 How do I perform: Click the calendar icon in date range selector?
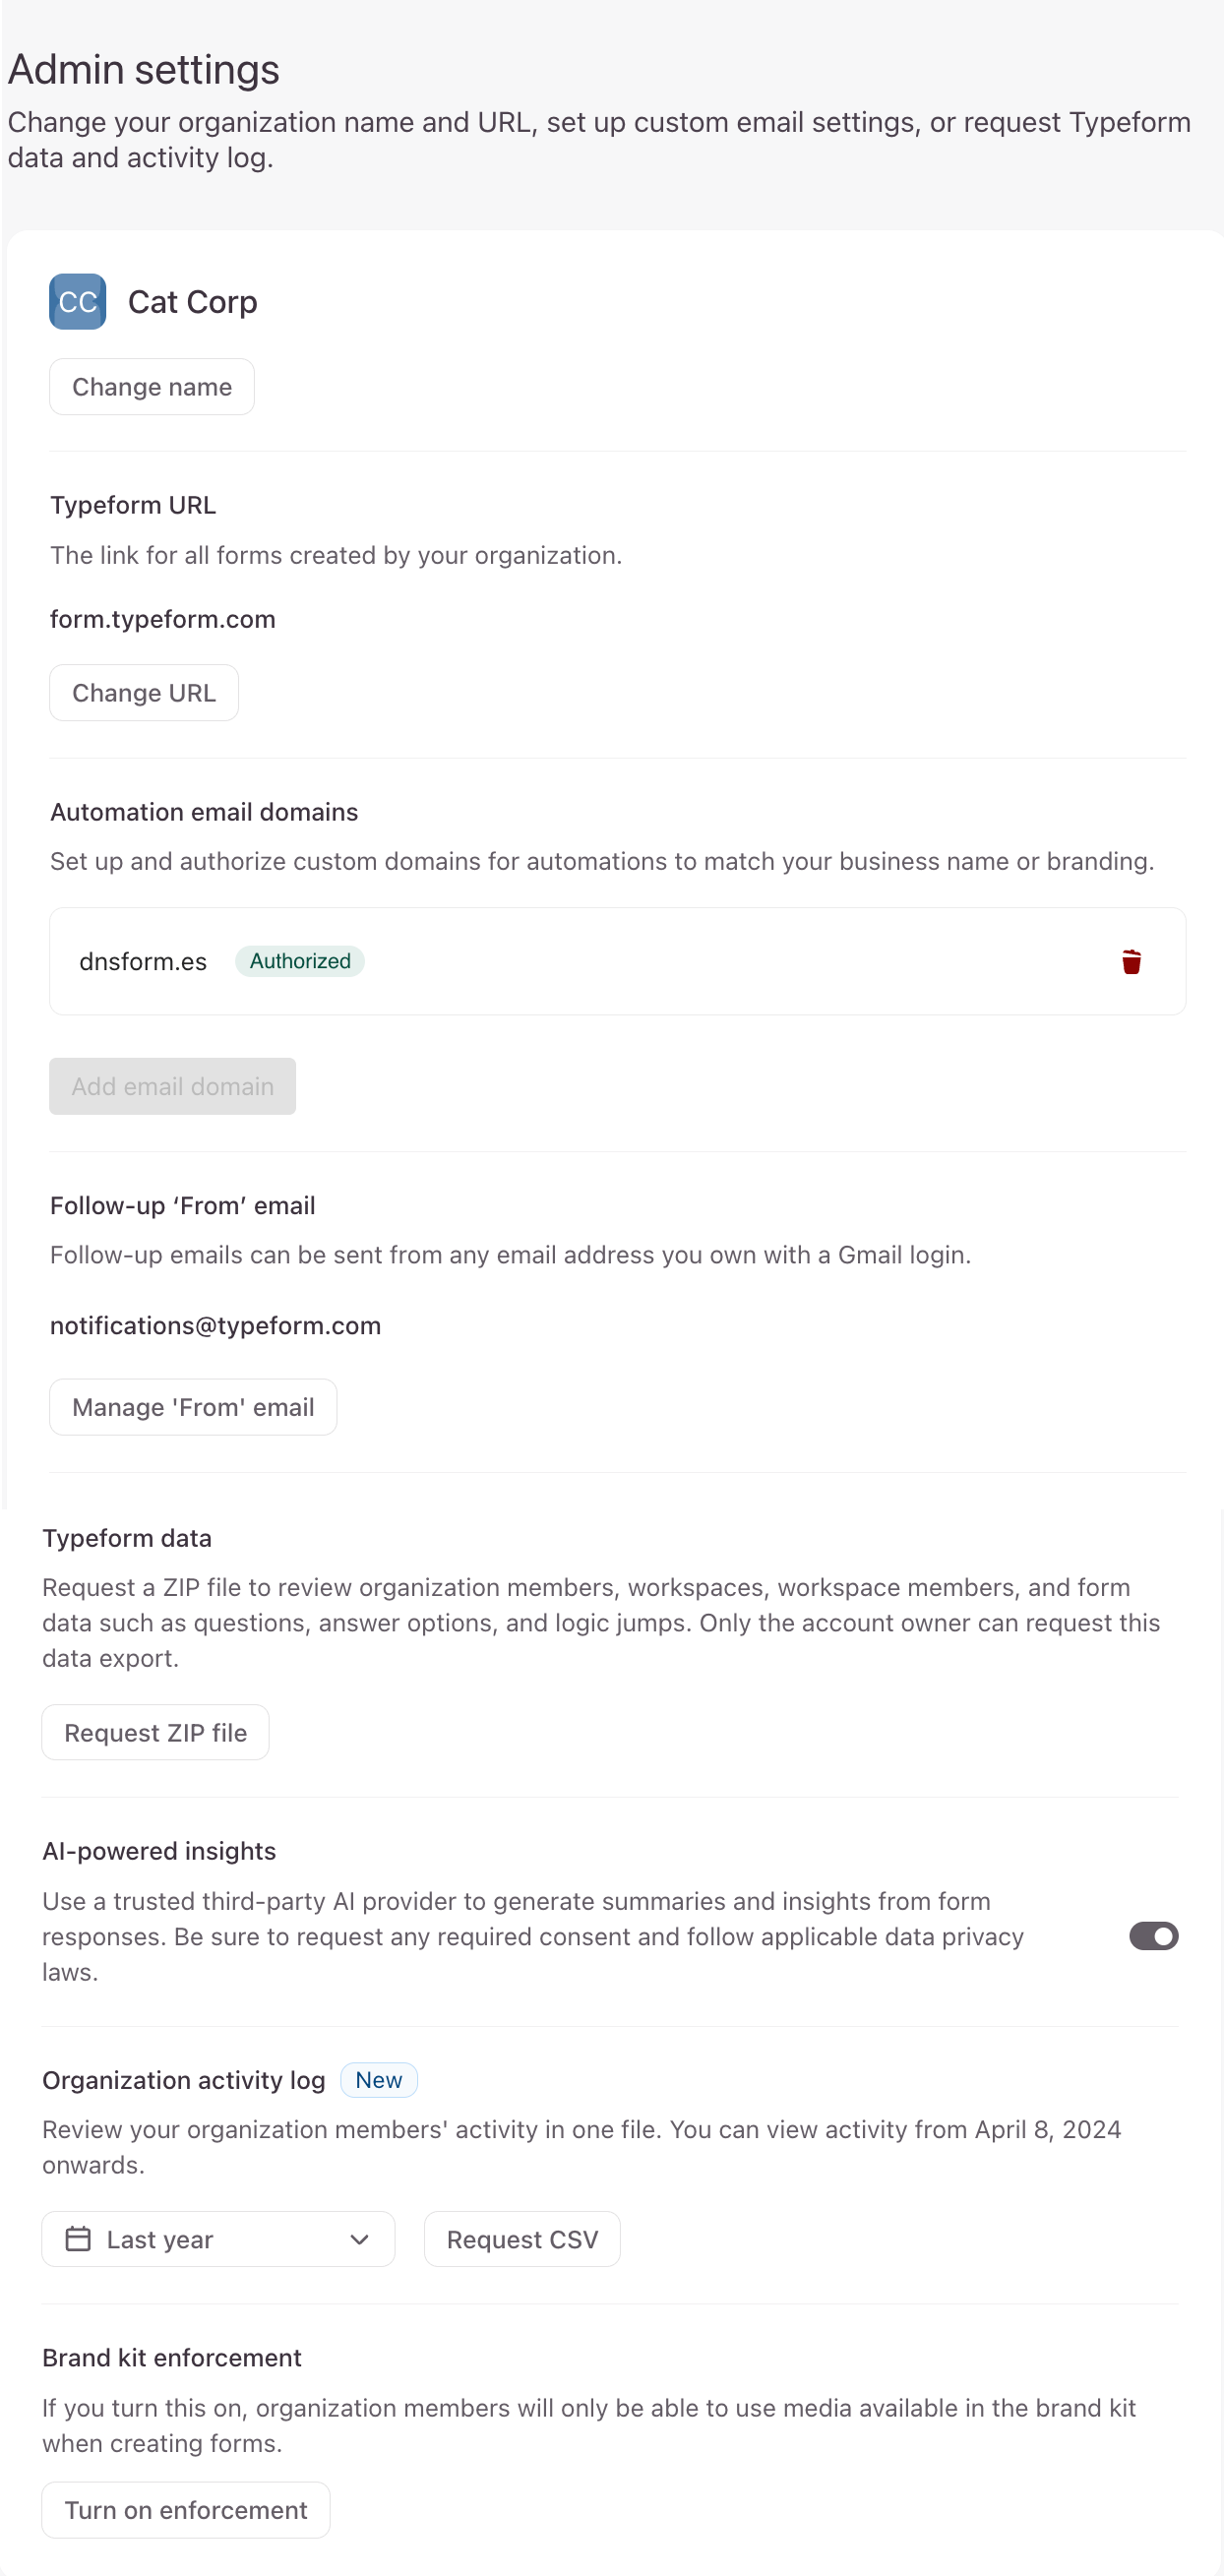click(x=78, y=2239)
